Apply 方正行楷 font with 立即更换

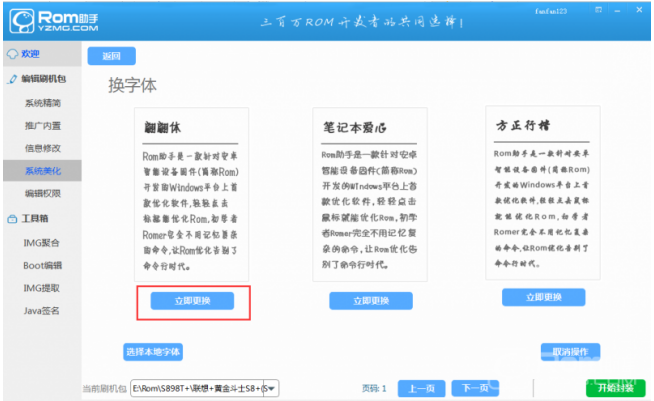coord(543,297)
